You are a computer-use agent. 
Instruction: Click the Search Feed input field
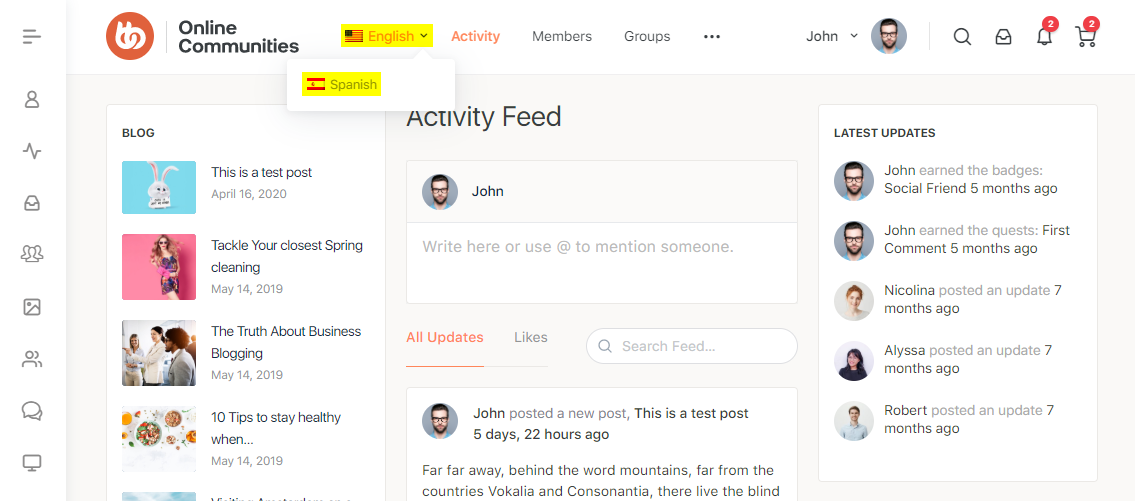(702, 346)
